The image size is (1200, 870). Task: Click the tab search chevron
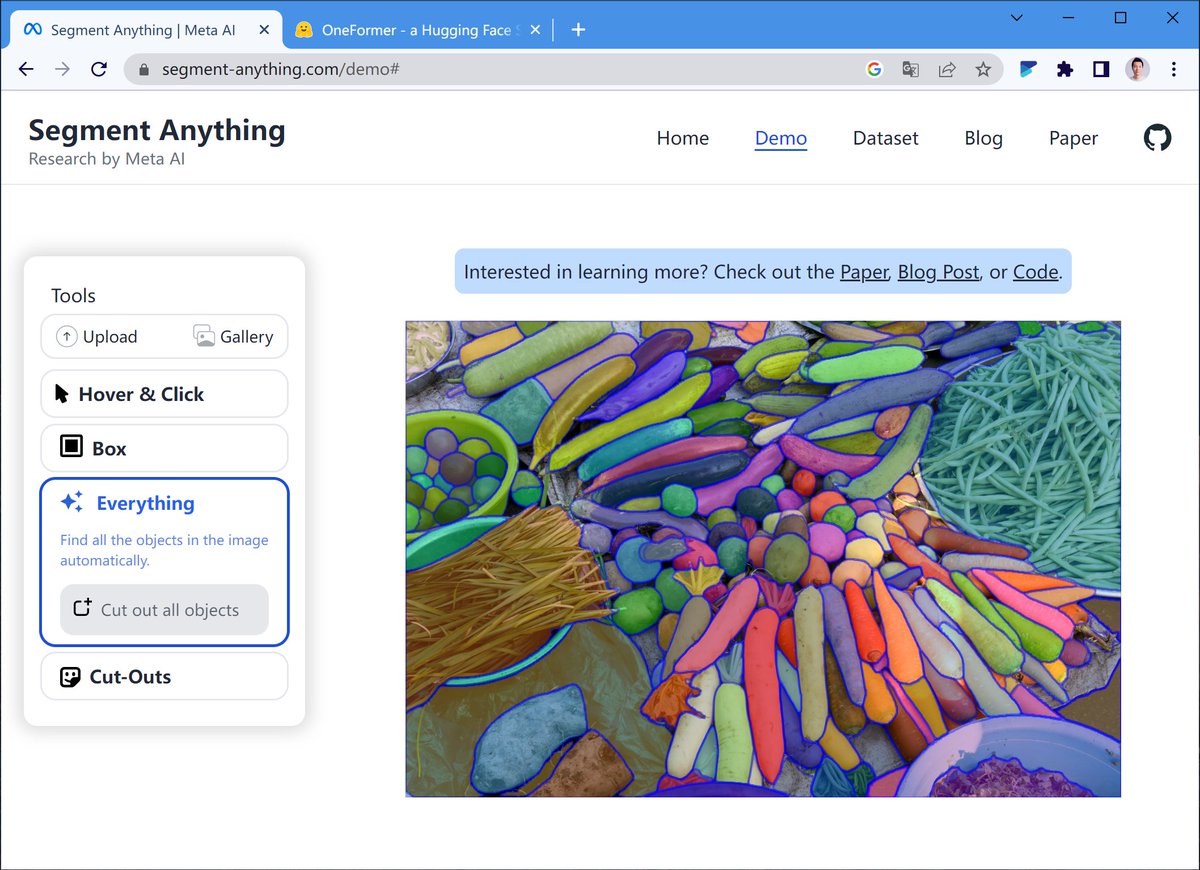[x=1017, y=17]
